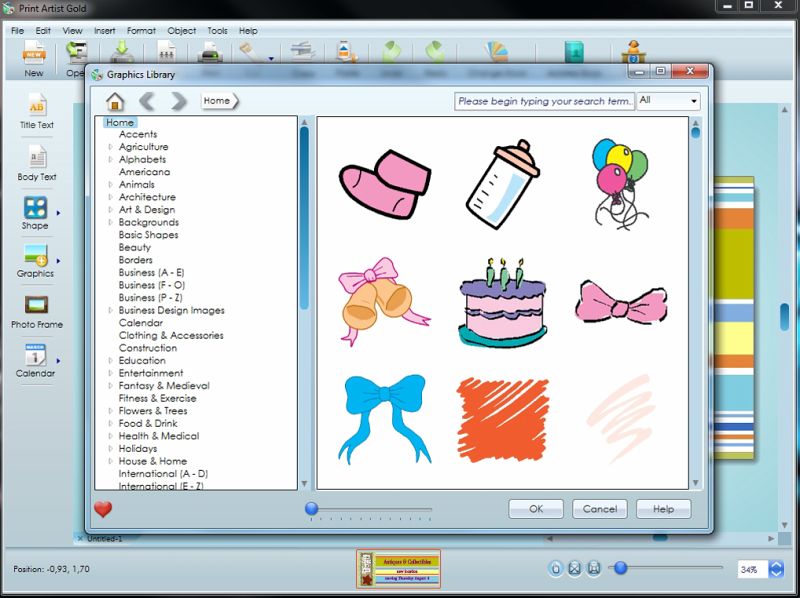Click the thumbnail size slider handle
This screenshot has height=598, width=800.
(x=311, y=508)
